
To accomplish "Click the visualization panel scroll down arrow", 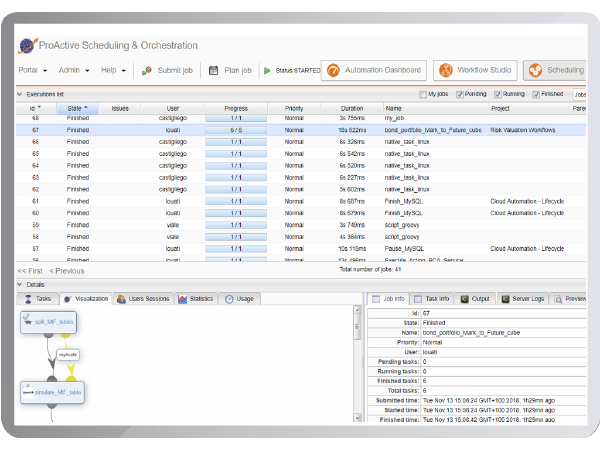I will tap(357, 417).
